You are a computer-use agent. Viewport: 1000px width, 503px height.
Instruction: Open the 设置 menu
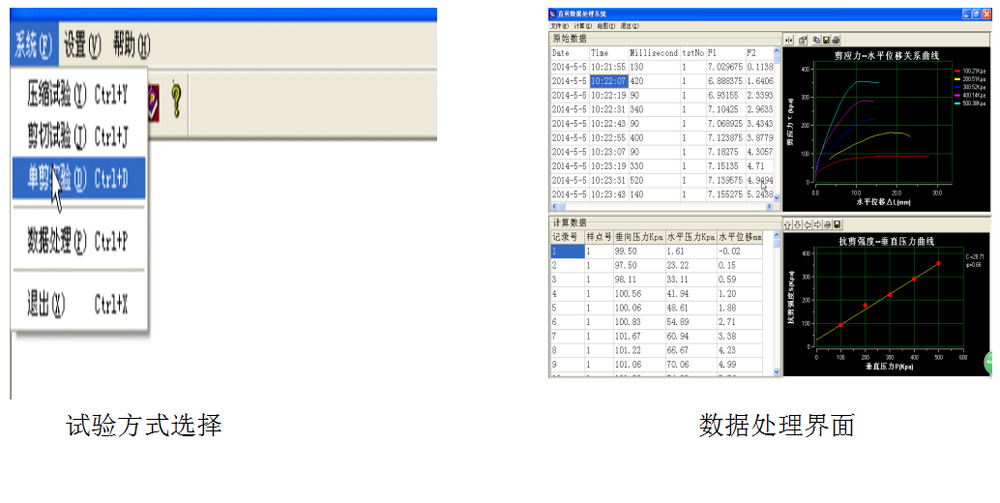coord(83,45)
